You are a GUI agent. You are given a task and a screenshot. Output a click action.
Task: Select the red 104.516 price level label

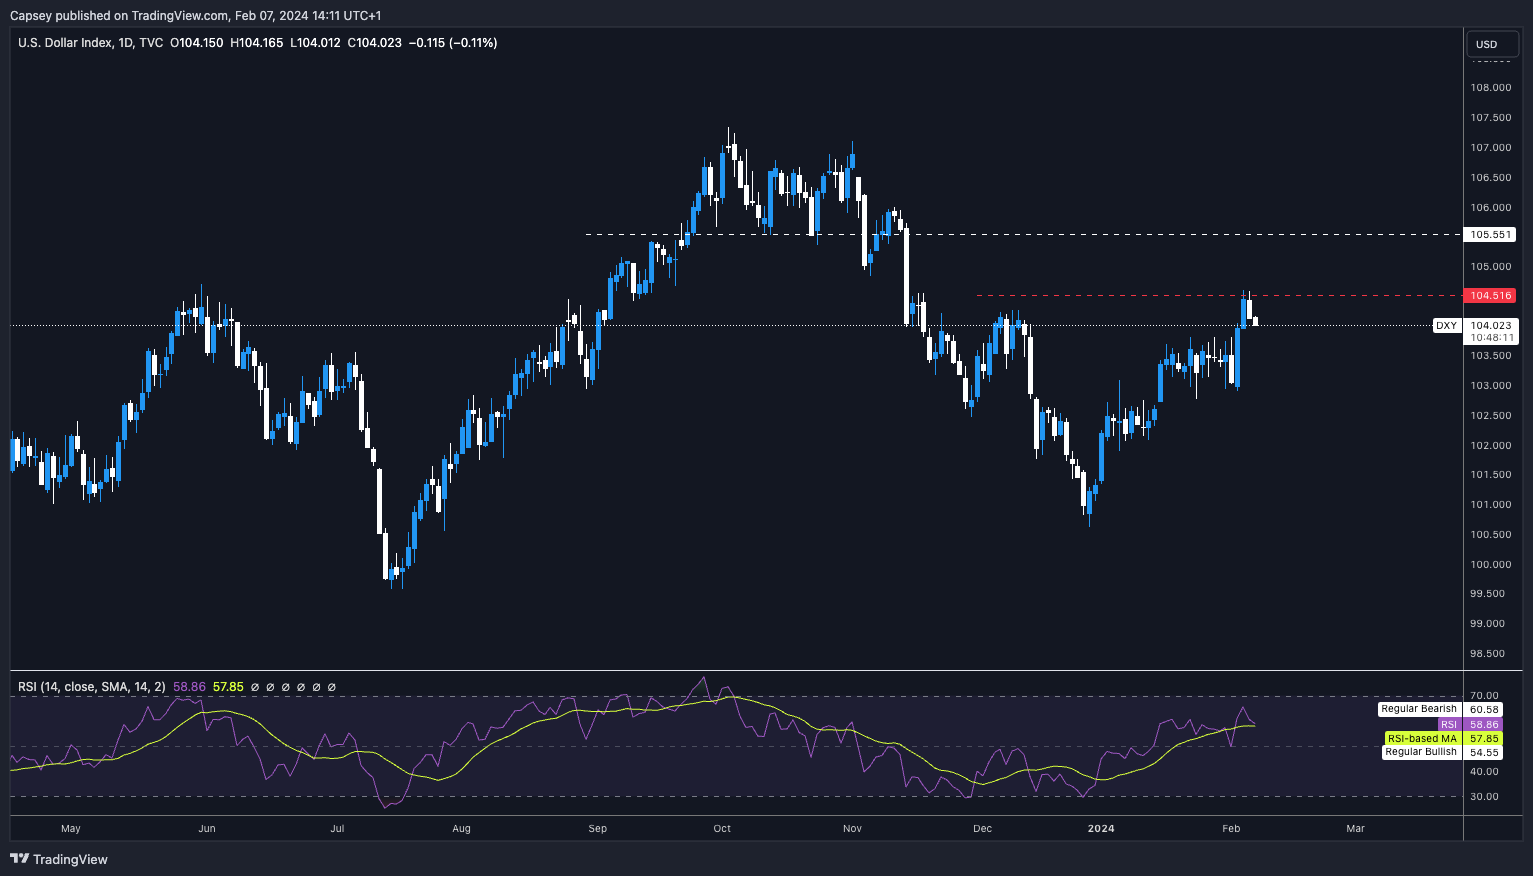[1490, 295]
